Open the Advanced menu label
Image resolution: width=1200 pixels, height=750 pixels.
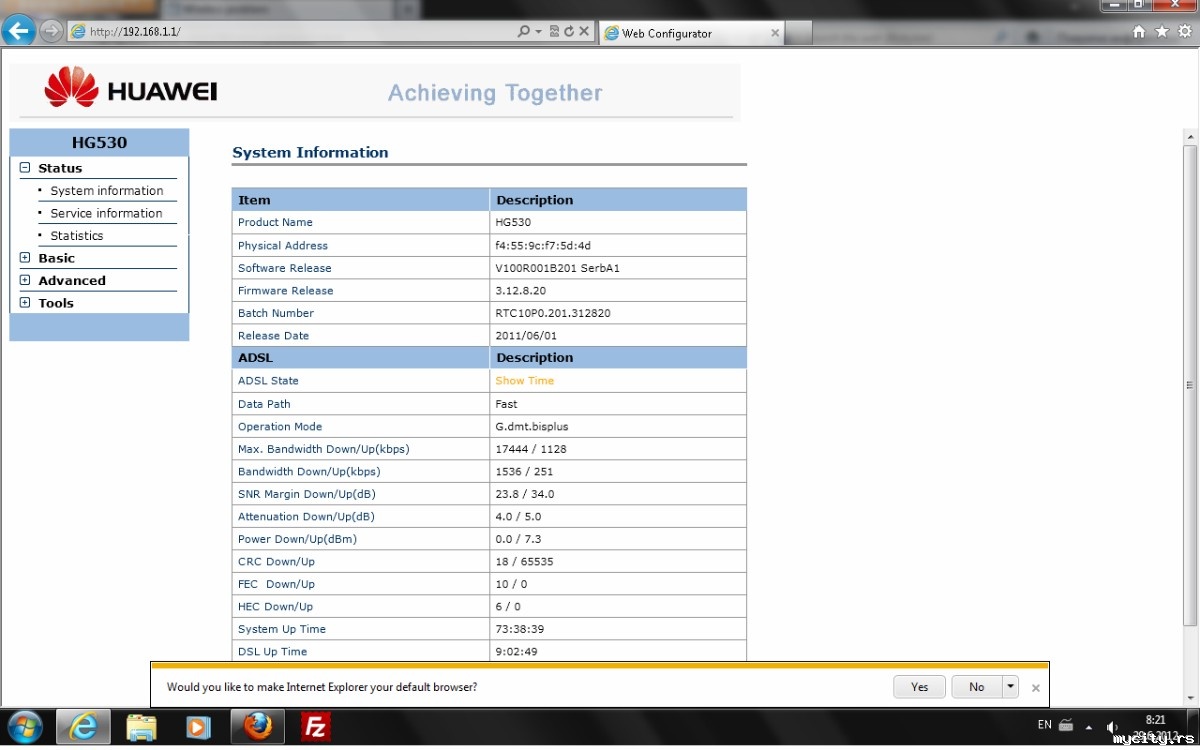72,281
